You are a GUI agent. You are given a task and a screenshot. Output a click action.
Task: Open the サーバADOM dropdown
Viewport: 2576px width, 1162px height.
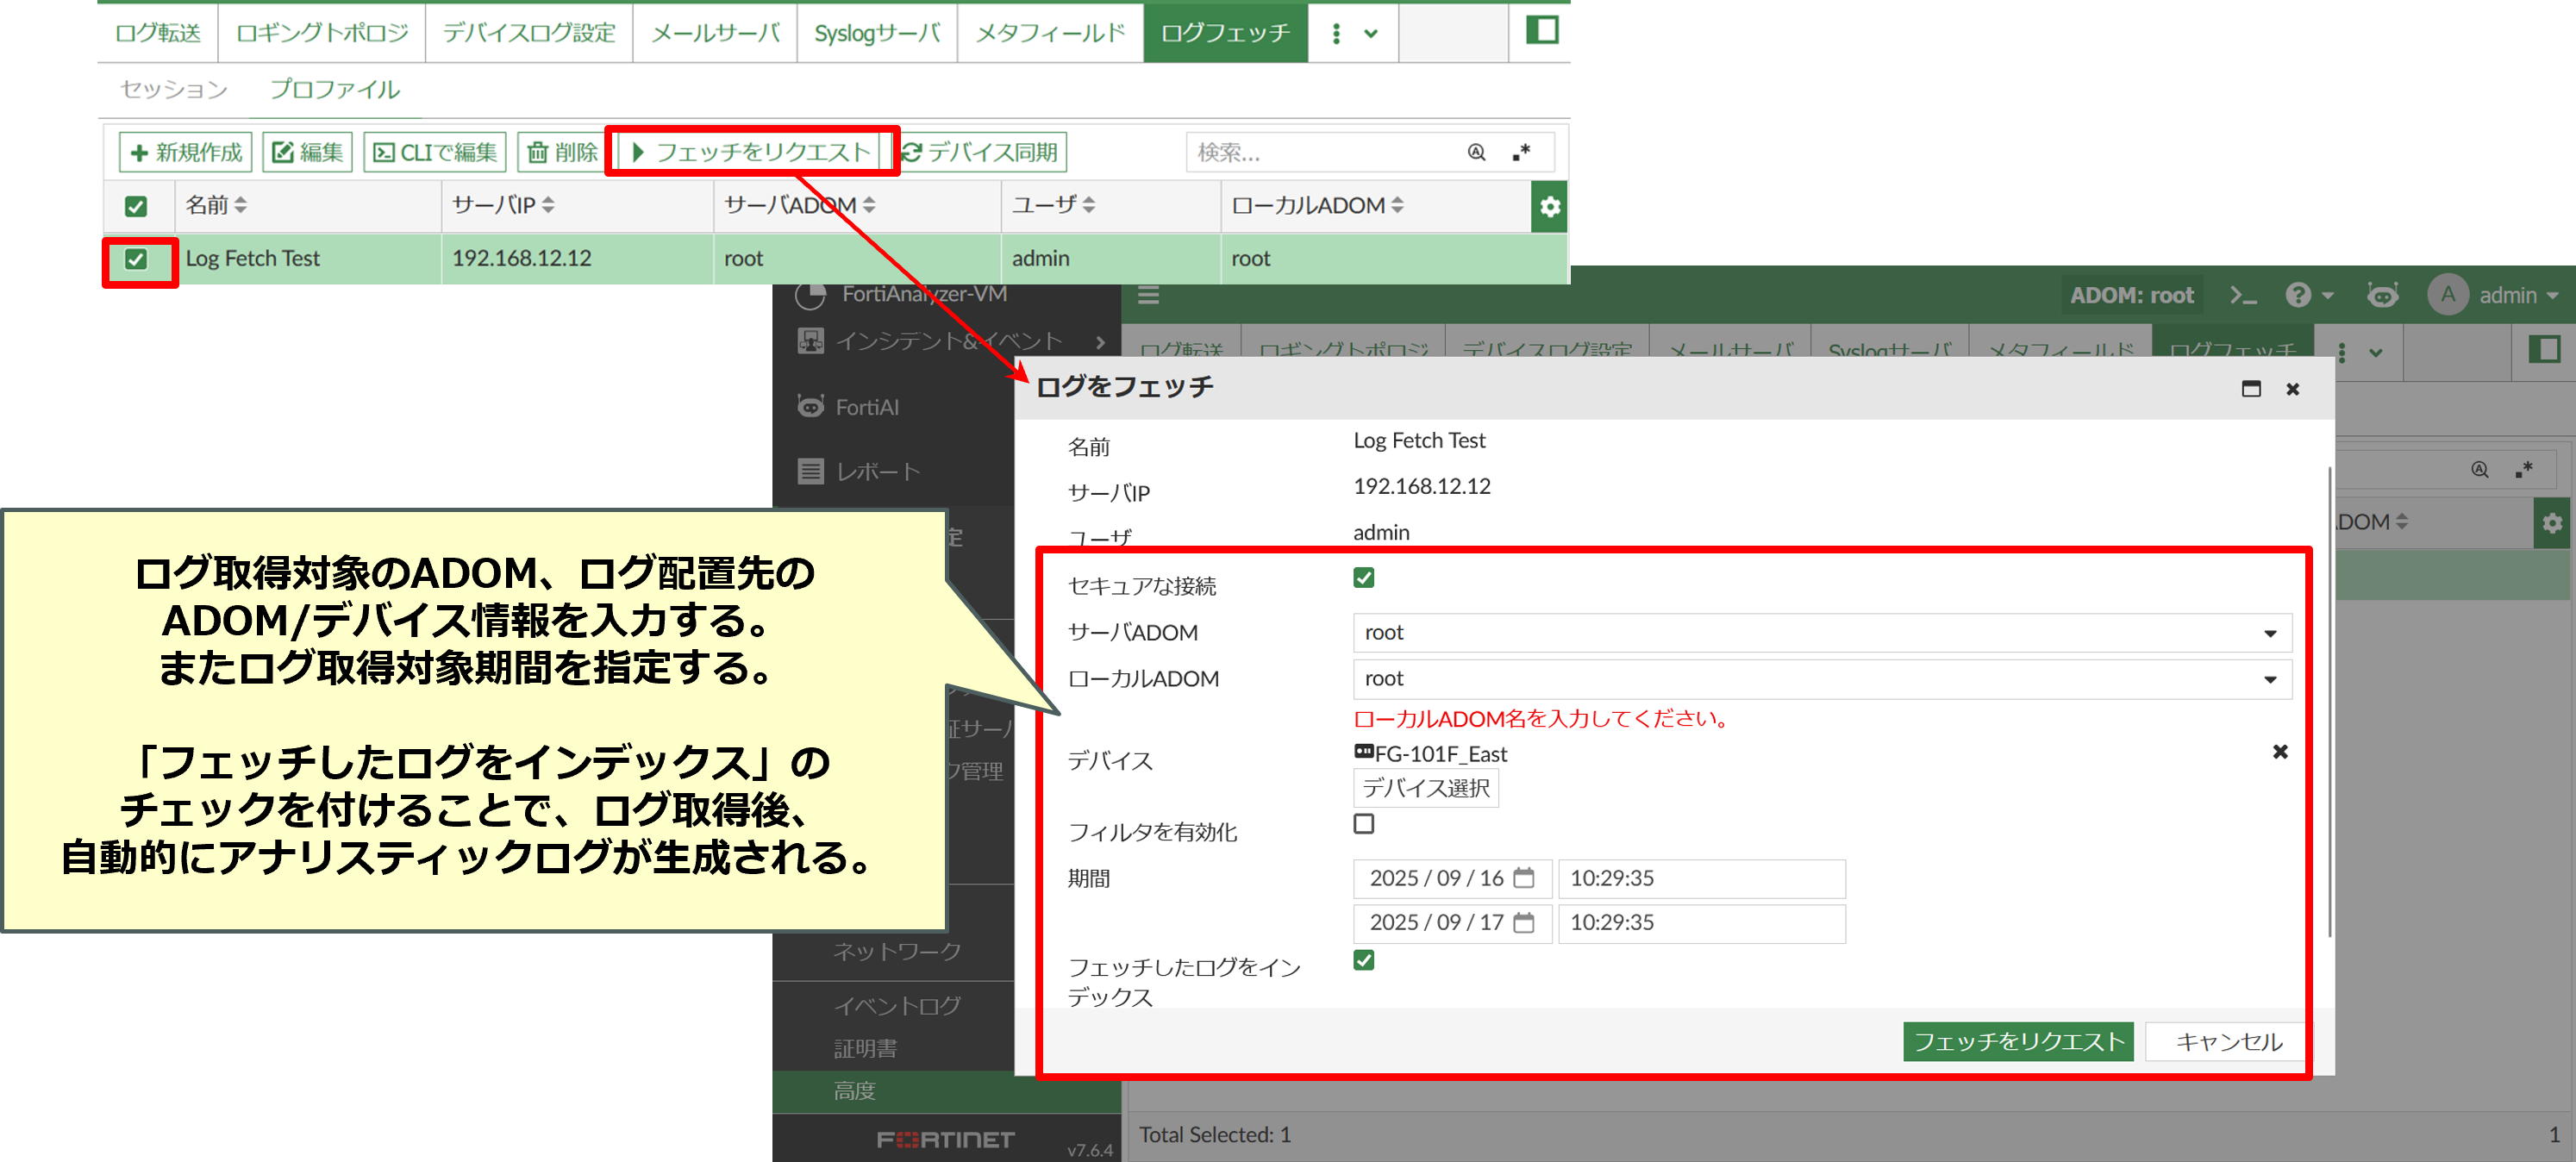pyautogui.click(x=1821, y=632)
